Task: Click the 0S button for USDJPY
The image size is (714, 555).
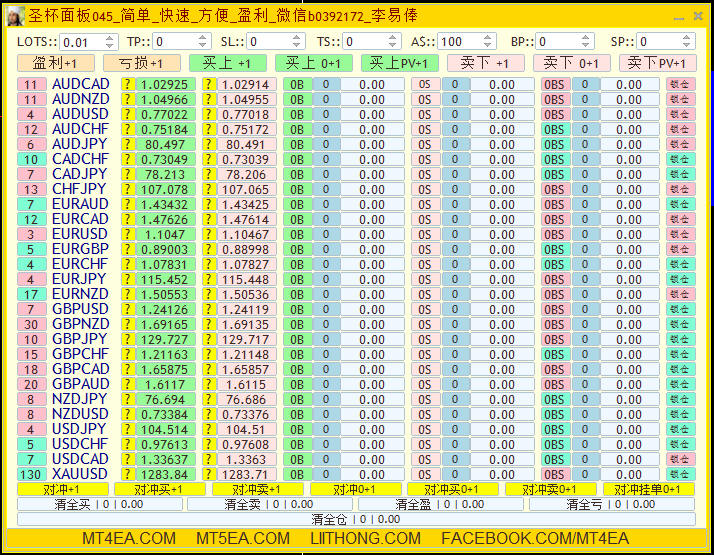Action: [425, 429]
